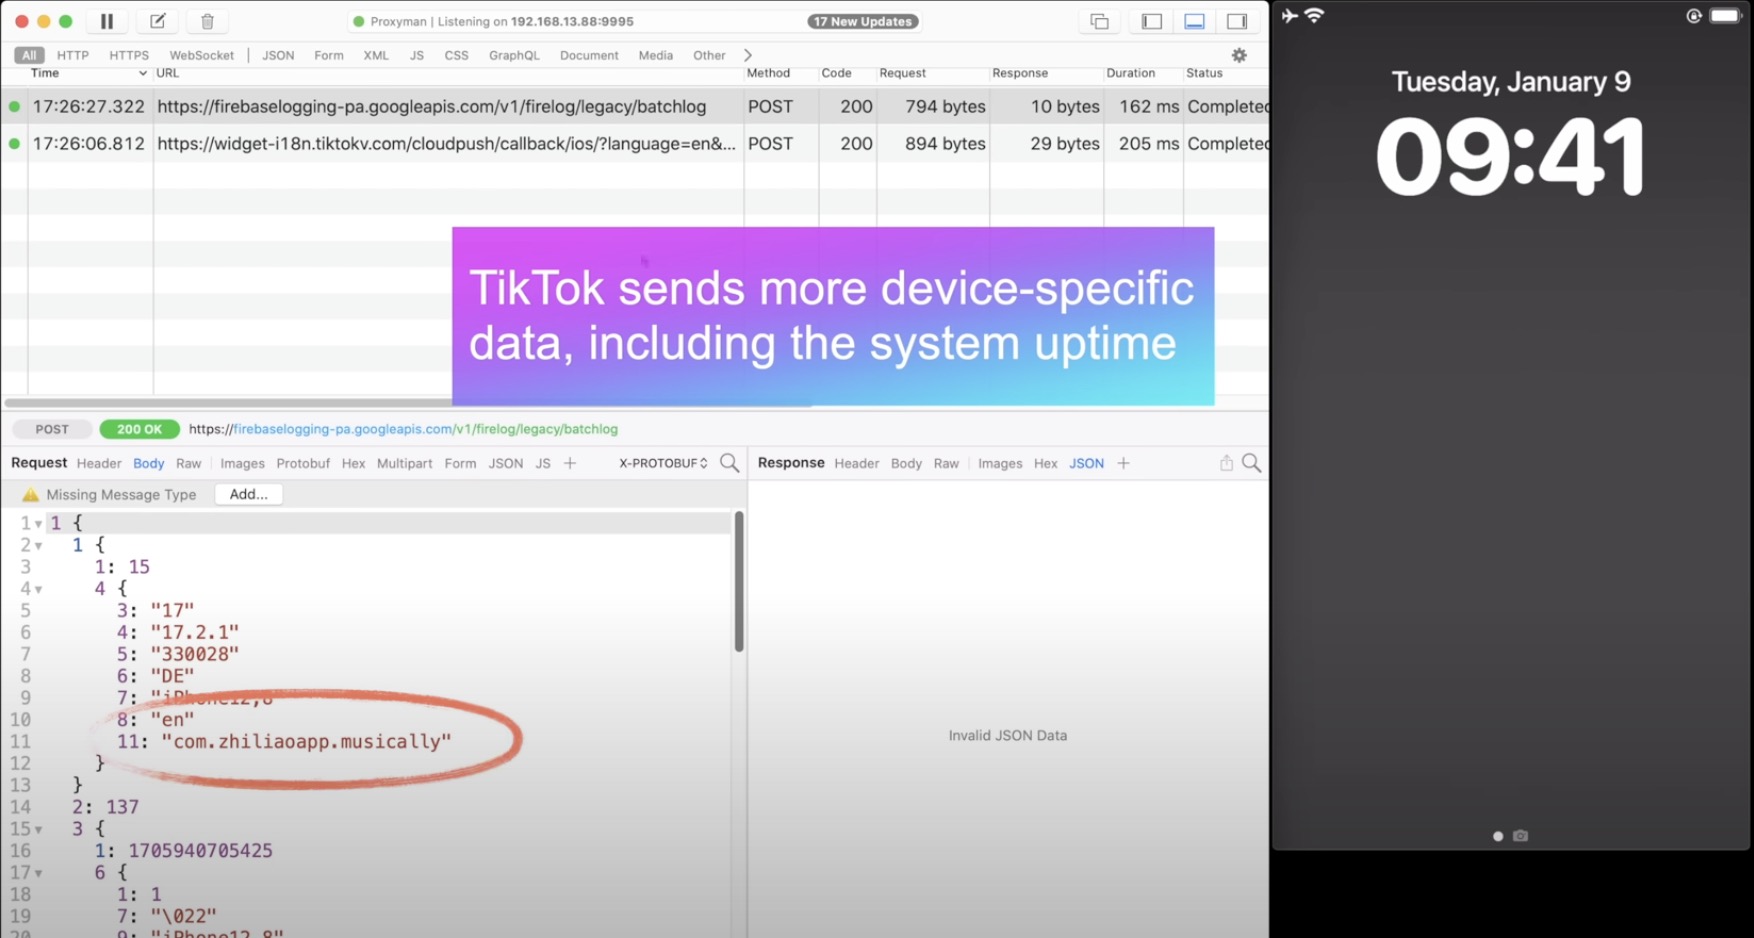This screenshot has height=938, width=1754.
Task: Click the compose new request icon
Action: (157, 21)
